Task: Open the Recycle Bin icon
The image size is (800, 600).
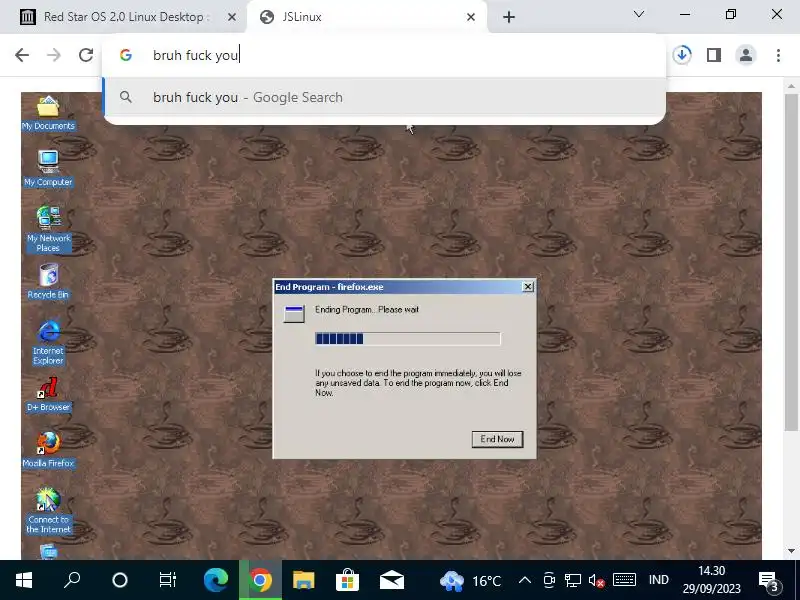Action: click(48, 281)
